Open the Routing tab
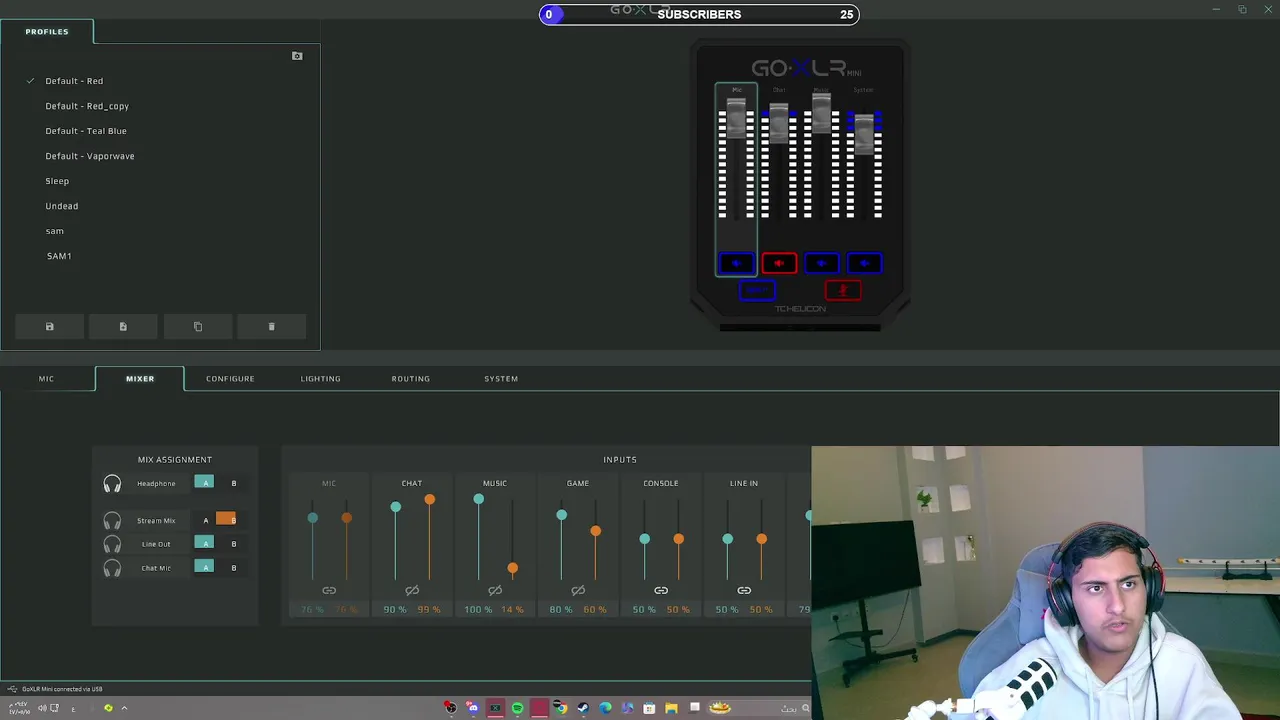Viewport: 1280px width, 720px height. pos(411,379)
